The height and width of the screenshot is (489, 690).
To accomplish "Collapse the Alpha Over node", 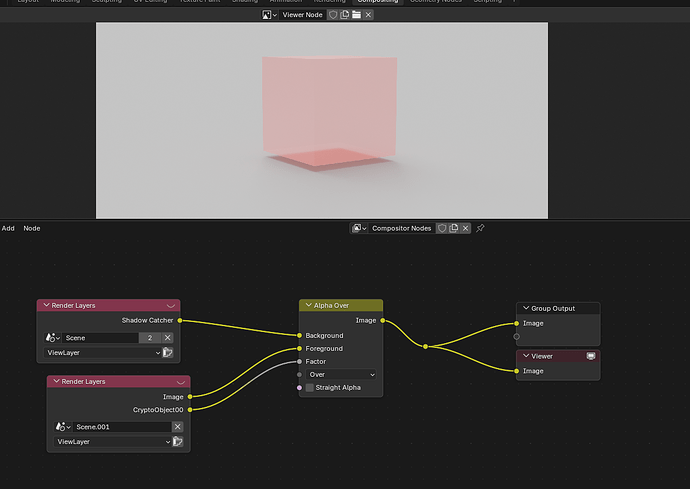I will pyautogui.click(x=308, y=305).
